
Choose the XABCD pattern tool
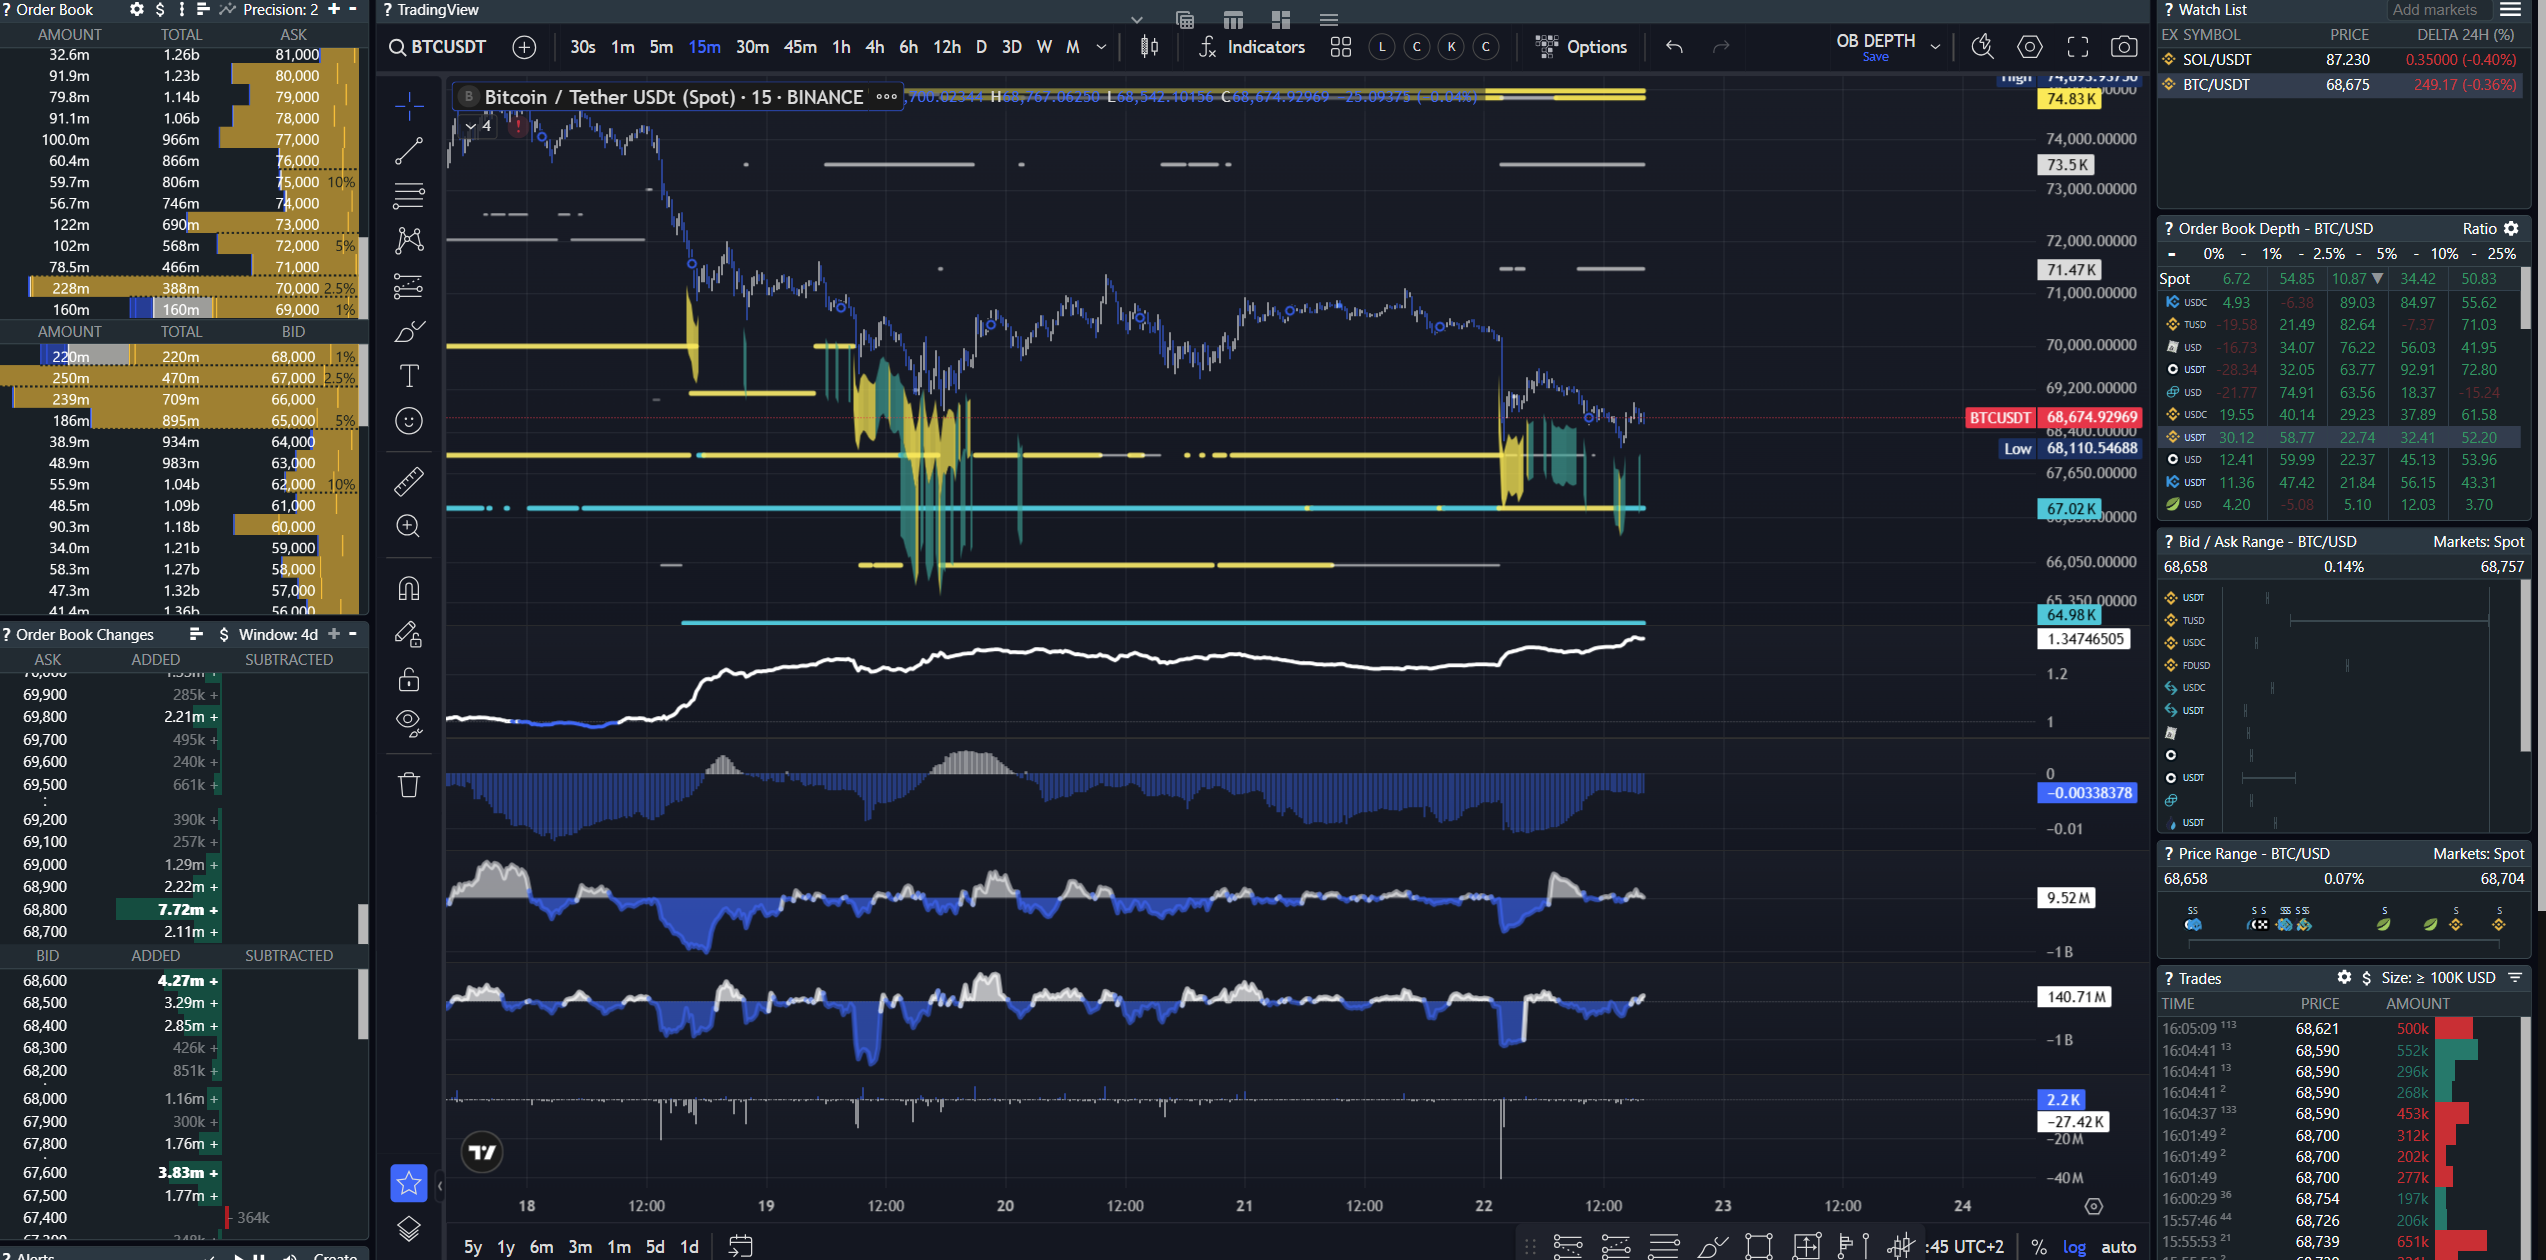[x=409, y=240]
